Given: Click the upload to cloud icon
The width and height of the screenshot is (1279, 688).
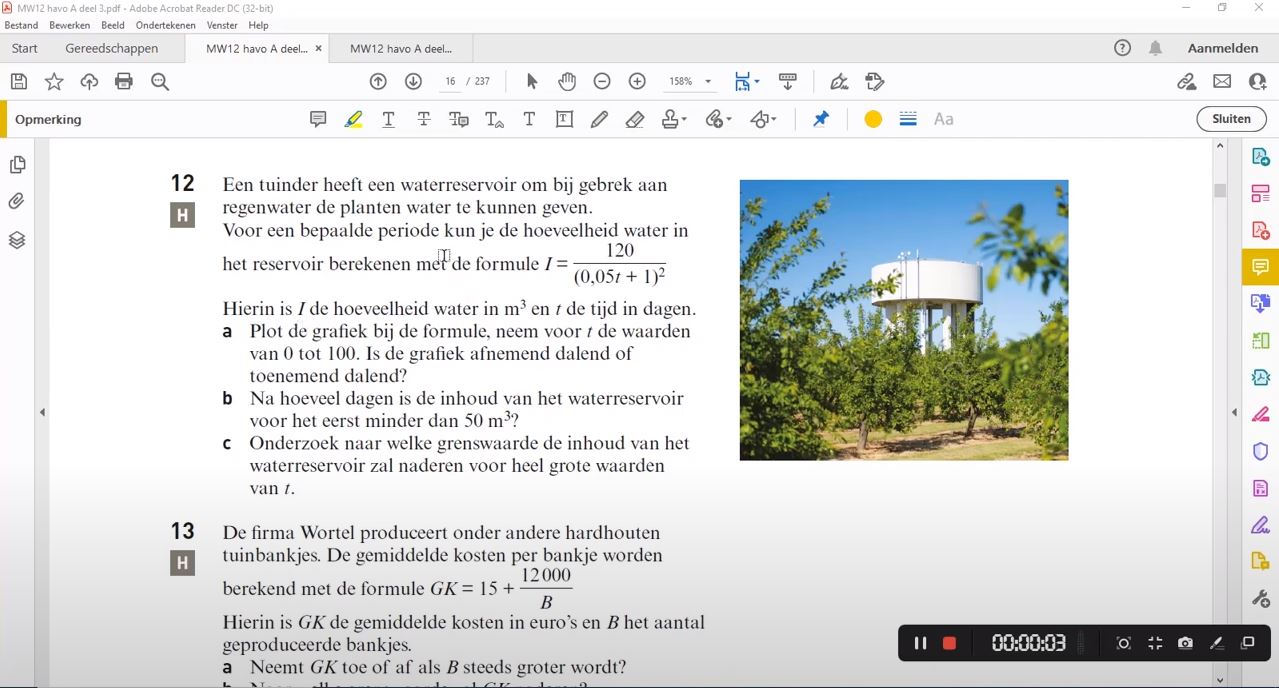Looking at the screenshot, I should pos(89,82).
